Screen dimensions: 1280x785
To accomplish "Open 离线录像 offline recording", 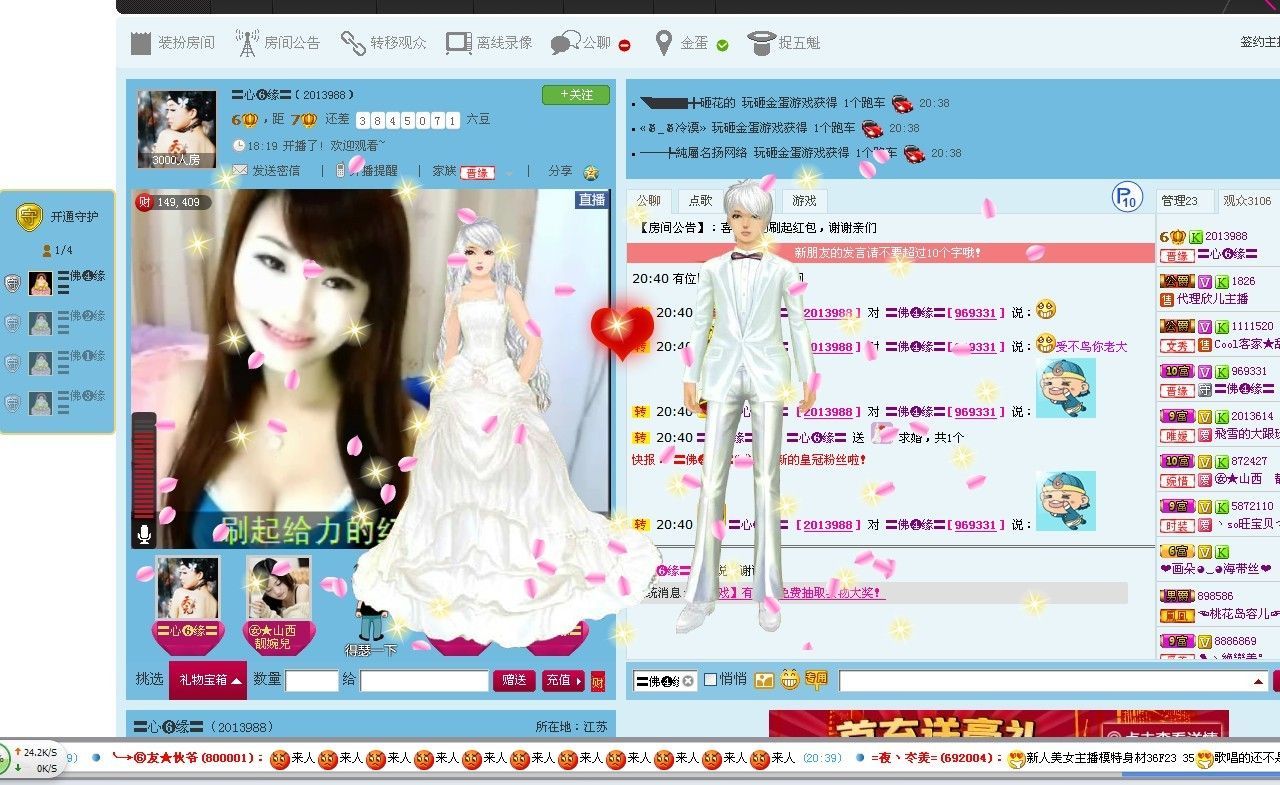I will pyautogui.click(x=489, y=43).
